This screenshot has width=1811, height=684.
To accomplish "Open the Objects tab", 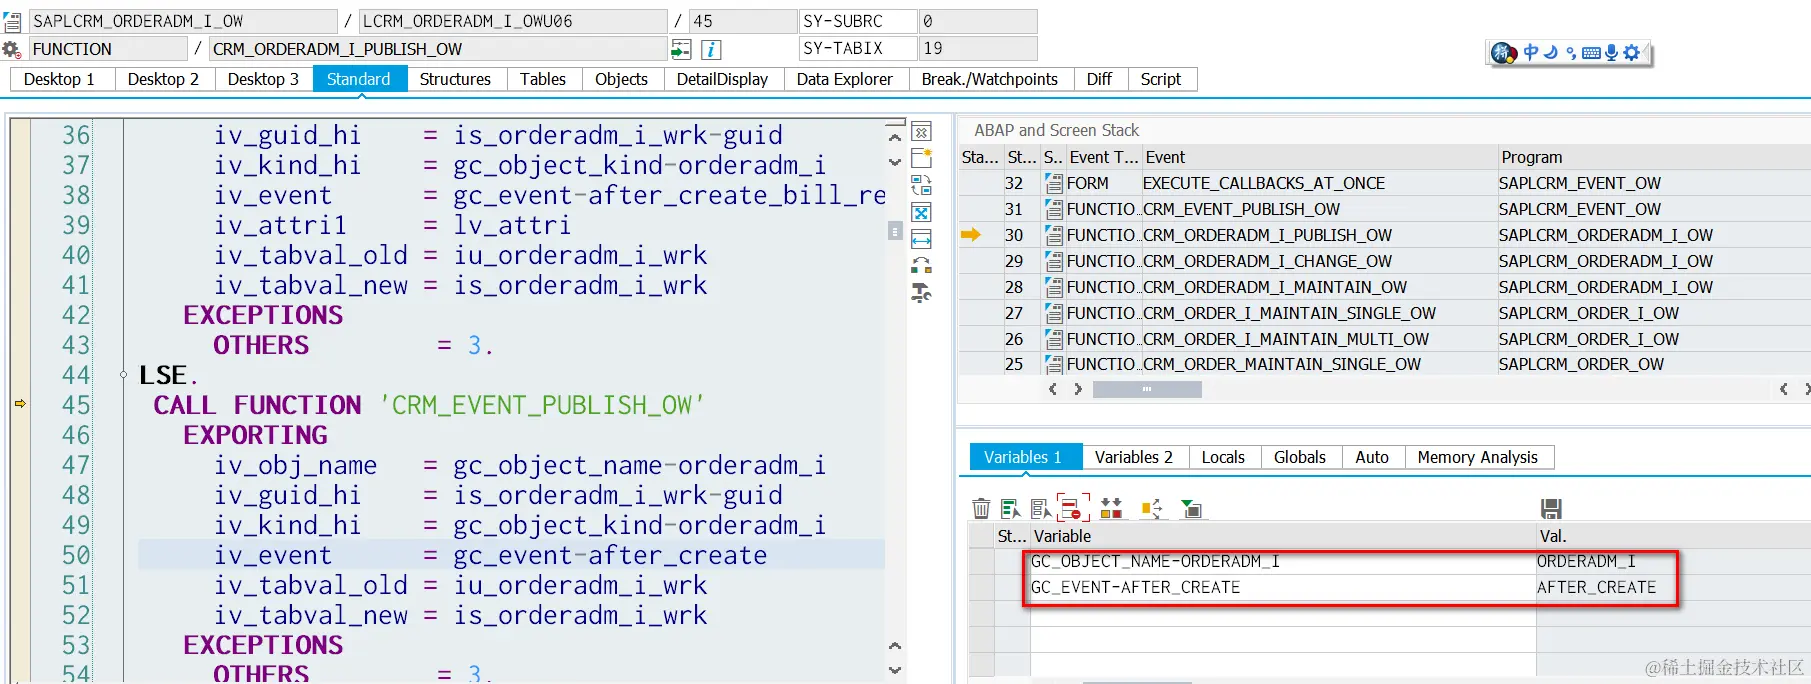I will pos(622,79).
